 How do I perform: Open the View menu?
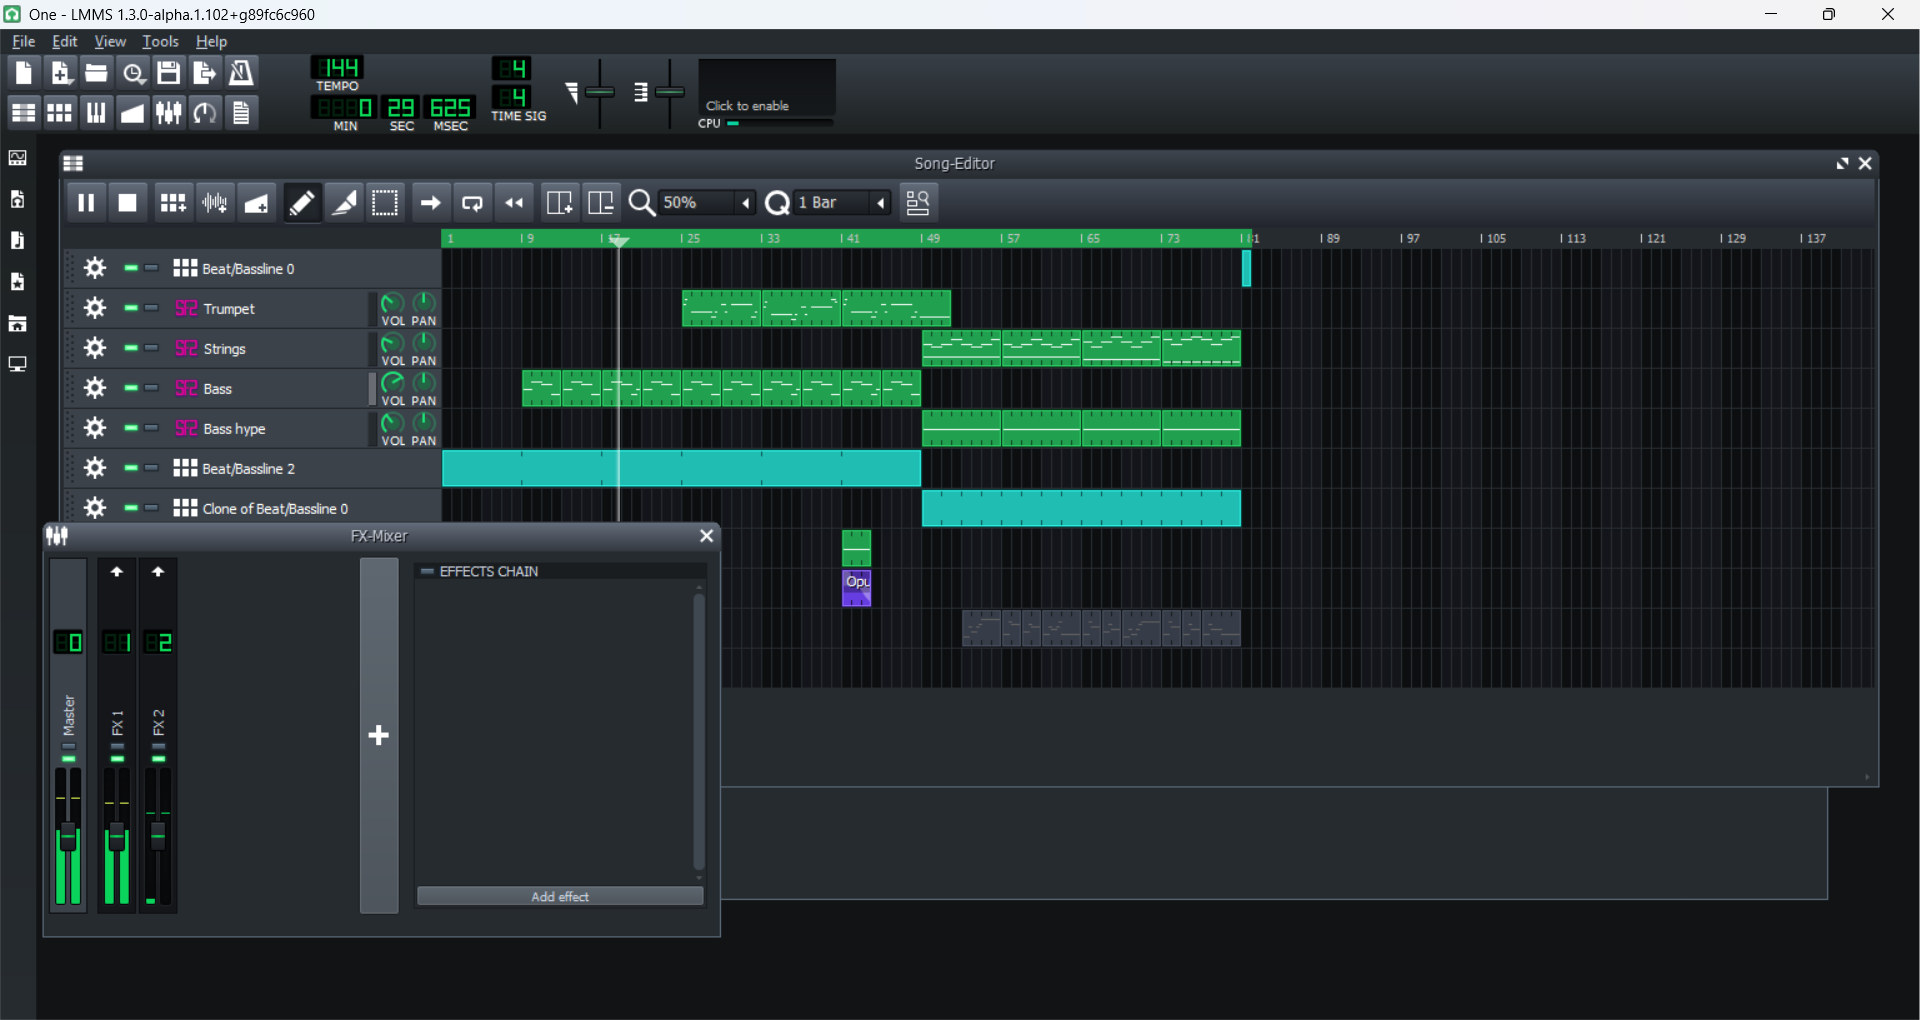110,41
